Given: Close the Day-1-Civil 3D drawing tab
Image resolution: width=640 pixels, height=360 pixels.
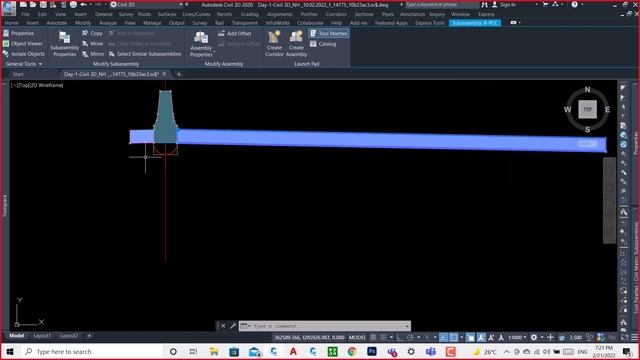Looking at the screenshot, I should (164, 74).
